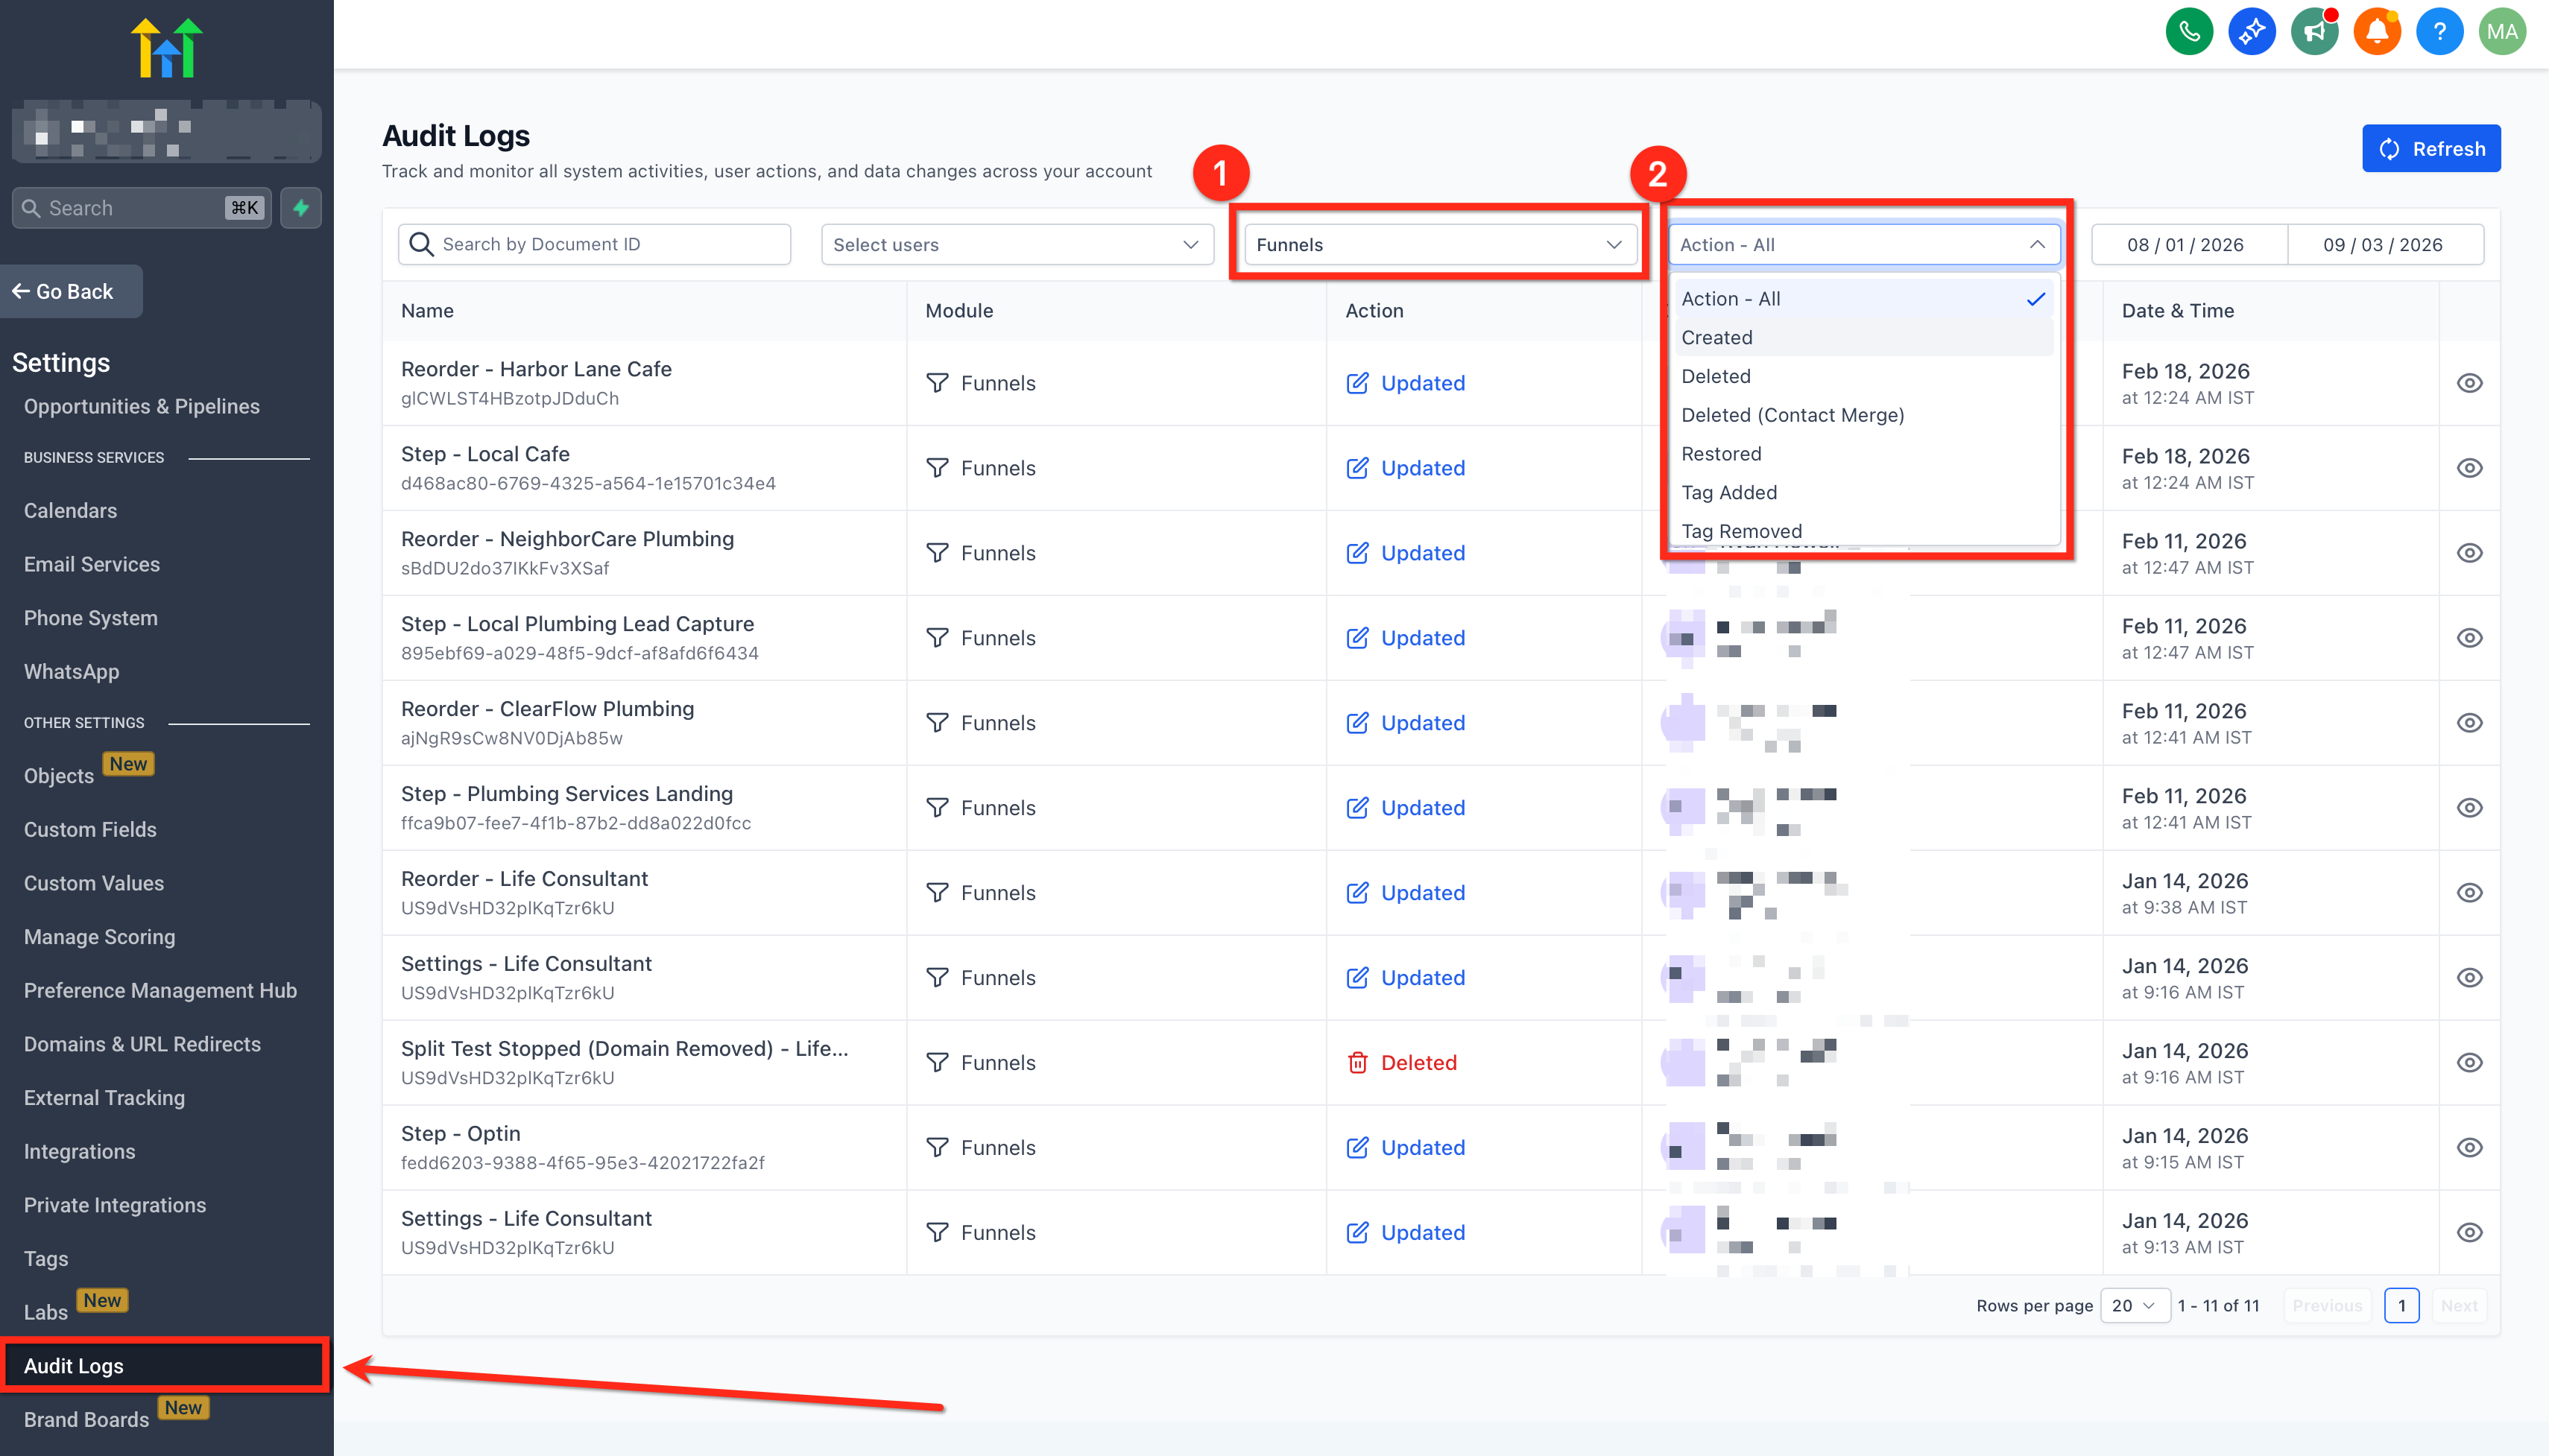Click the green phone dialer icon
This screenshot has width=2549, height=1456.
[2189, 32]
